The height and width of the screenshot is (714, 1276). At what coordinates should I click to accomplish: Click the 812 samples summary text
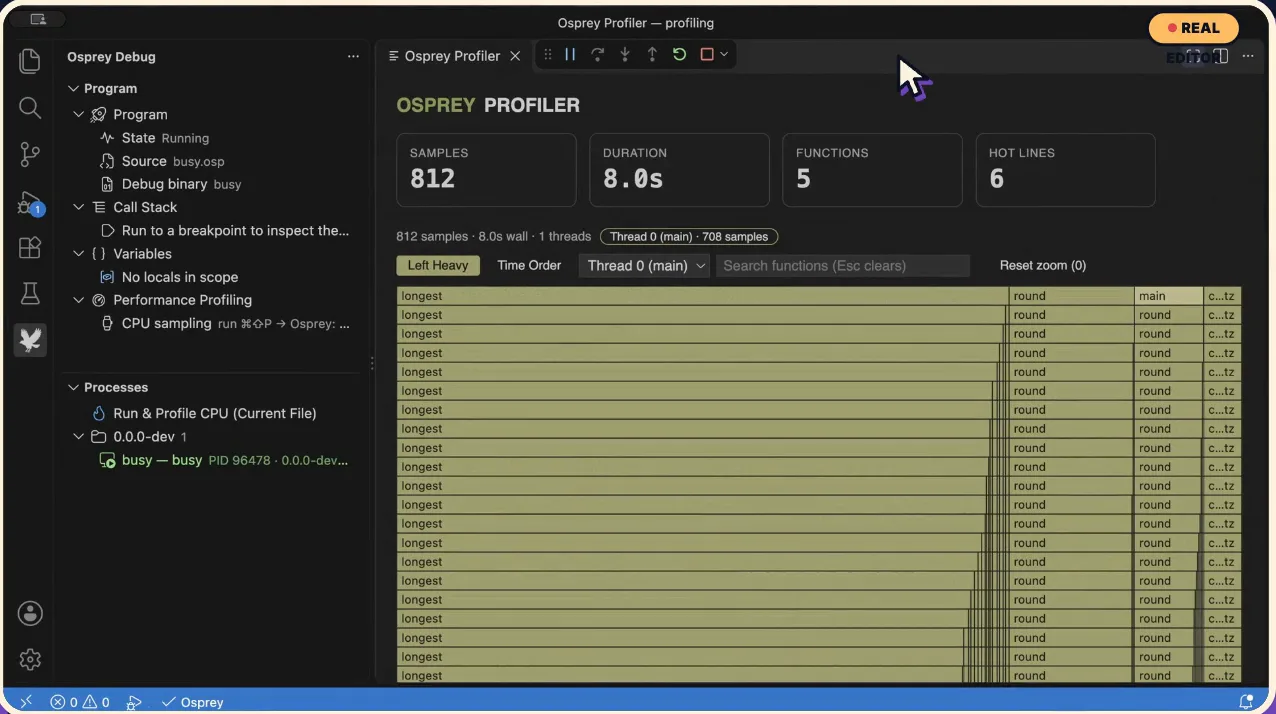click(494, 237)
